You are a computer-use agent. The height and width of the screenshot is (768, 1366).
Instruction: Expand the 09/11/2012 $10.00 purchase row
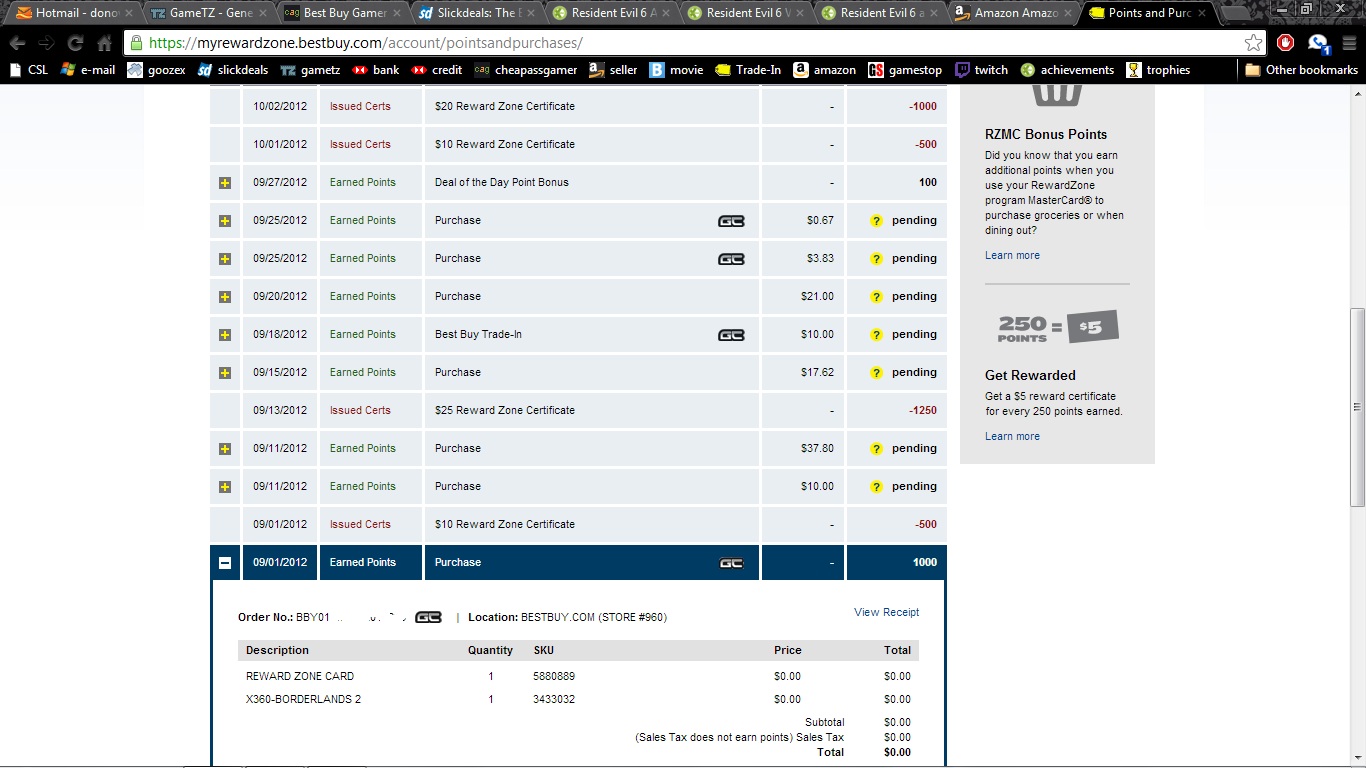(225, 487)
